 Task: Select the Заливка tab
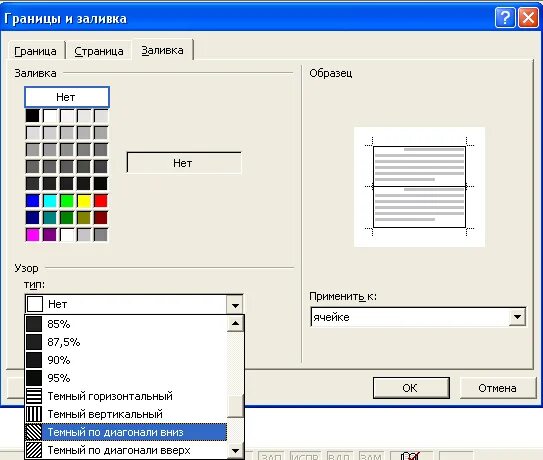(162, 50)
